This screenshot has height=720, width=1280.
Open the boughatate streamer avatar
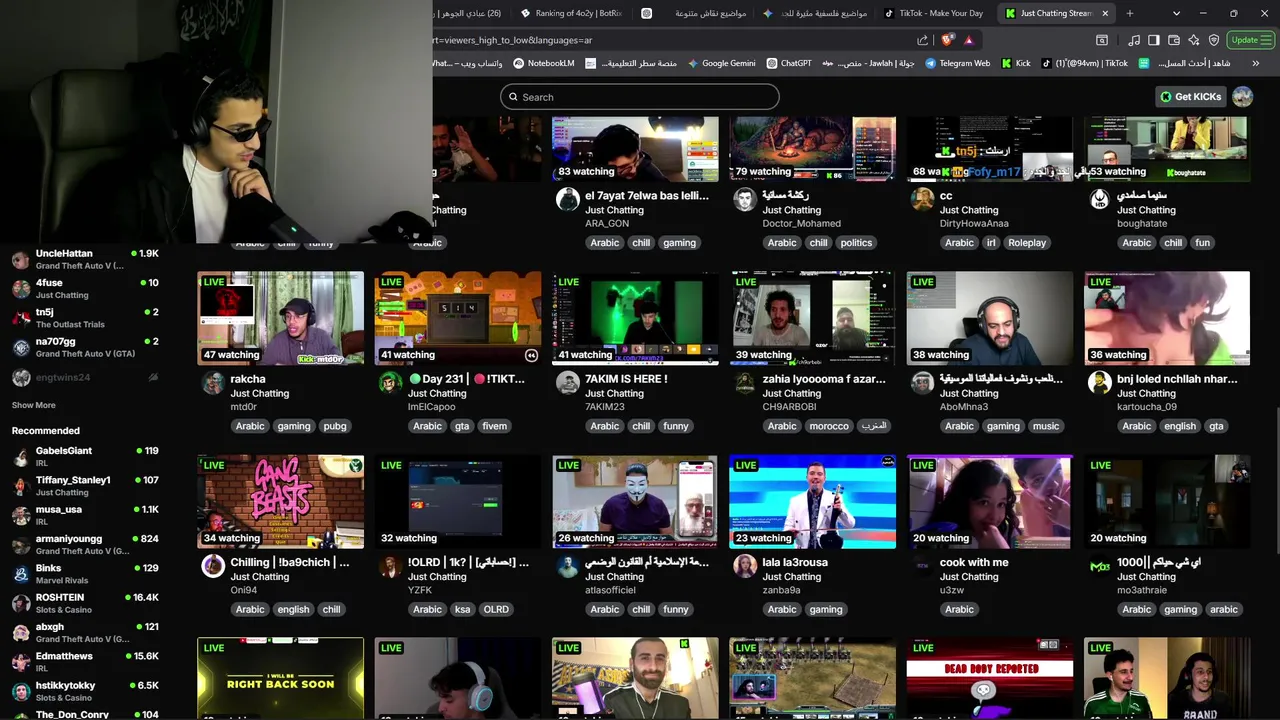pyautogui.click(x=1099, y=199)
